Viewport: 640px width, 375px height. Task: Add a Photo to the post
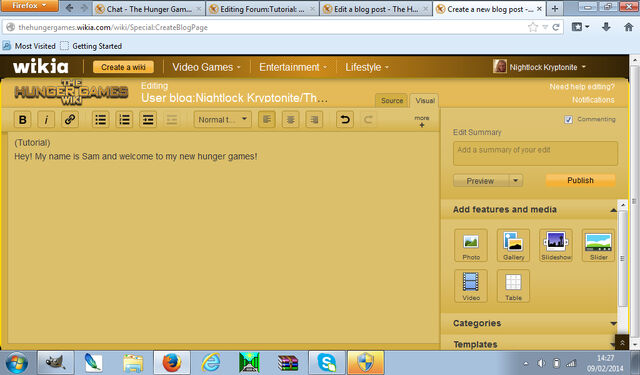click(x=471, y=245)
